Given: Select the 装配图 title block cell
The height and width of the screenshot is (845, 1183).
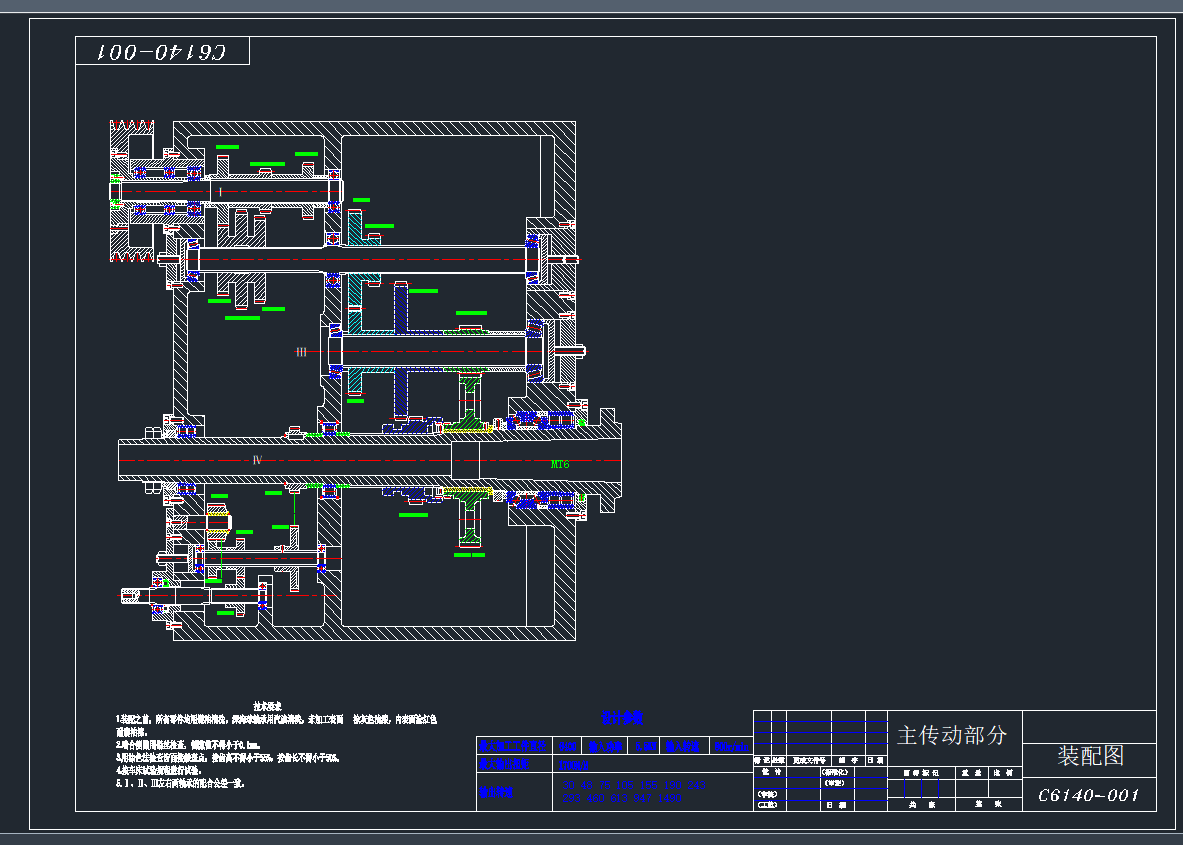Looking at the screenshot, I should pos(1090,756).
